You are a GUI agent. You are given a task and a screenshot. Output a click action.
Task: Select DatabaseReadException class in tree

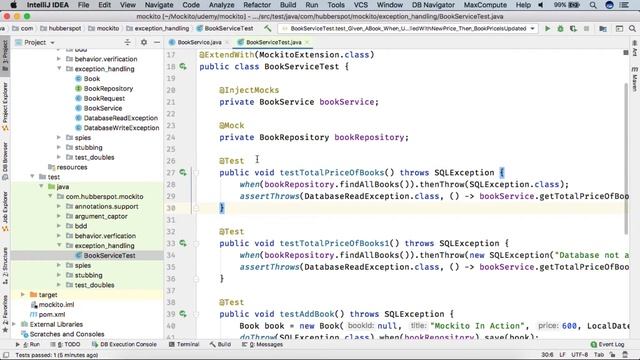pos(120,118)
